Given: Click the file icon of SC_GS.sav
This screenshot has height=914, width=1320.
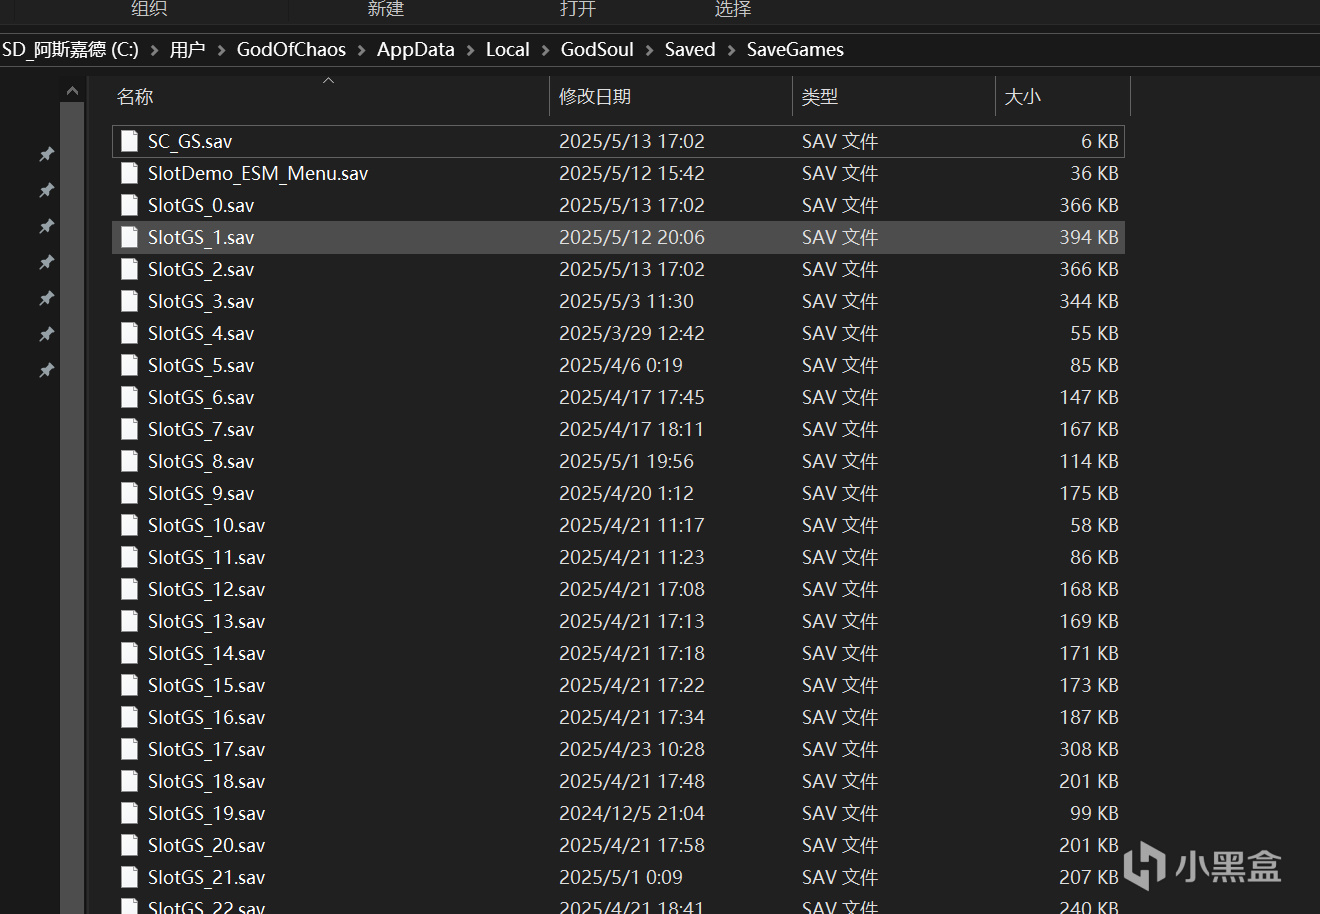Looking at the screenshot, I should click(x=129, y=141).
